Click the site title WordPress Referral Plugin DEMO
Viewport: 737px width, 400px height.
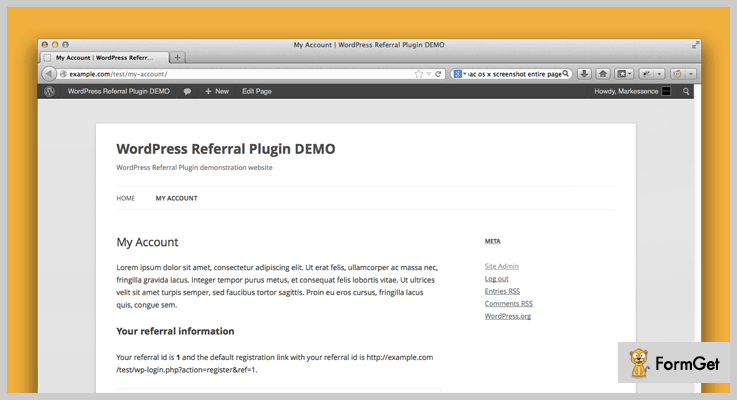point(226,149)
